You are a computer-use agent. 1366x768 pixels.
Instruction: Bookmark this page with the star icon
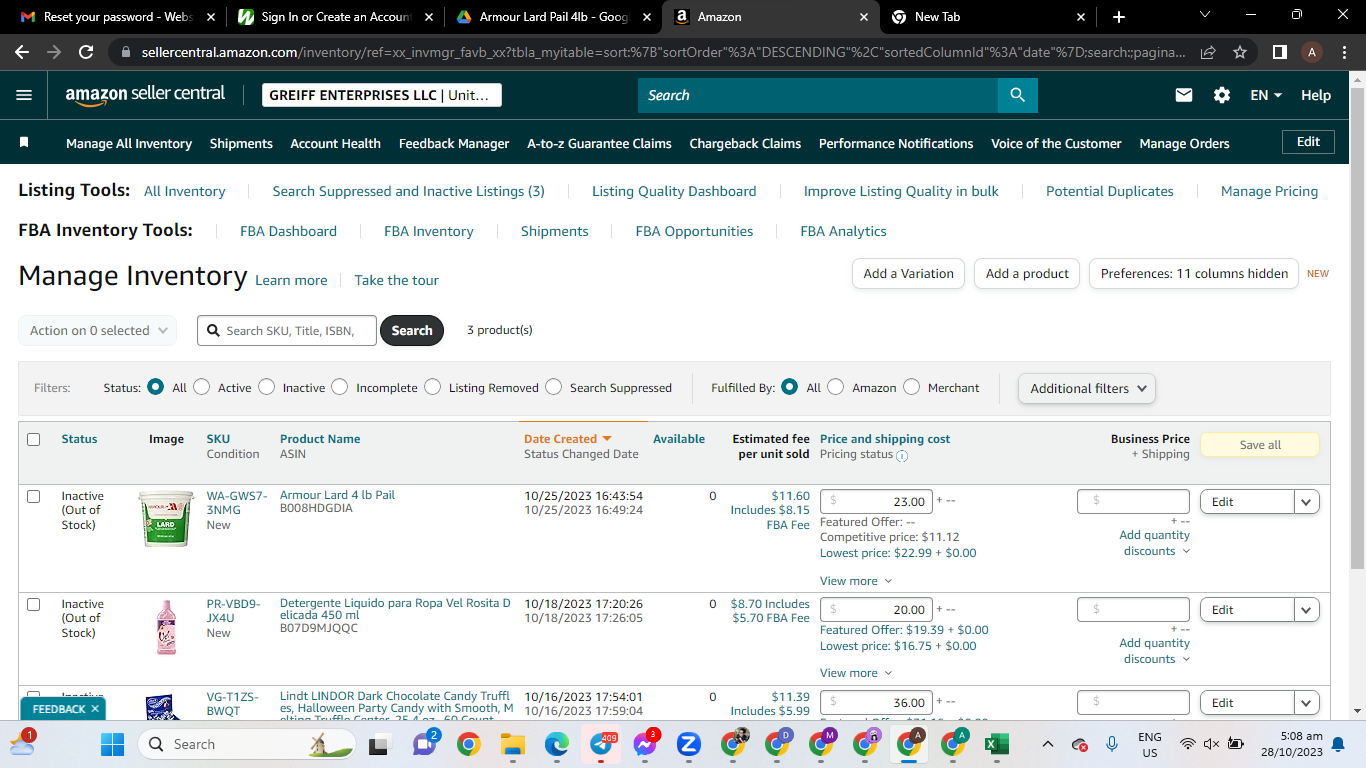pos(1240,52)
